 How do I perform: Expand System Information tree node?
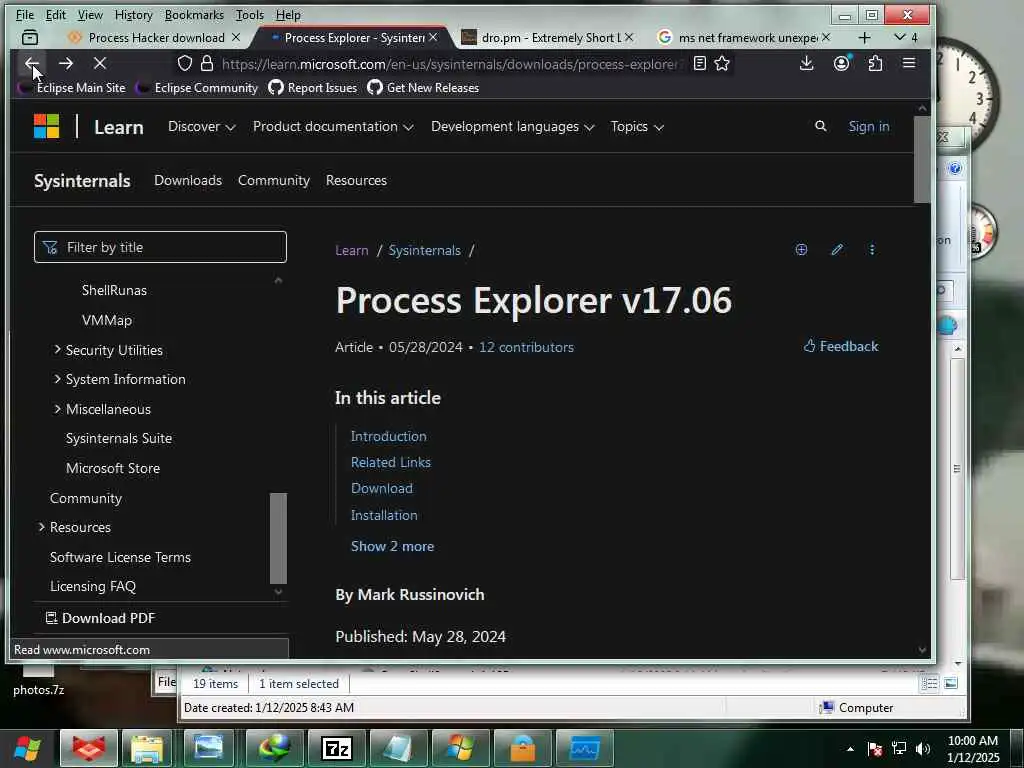tap(57, 379)
